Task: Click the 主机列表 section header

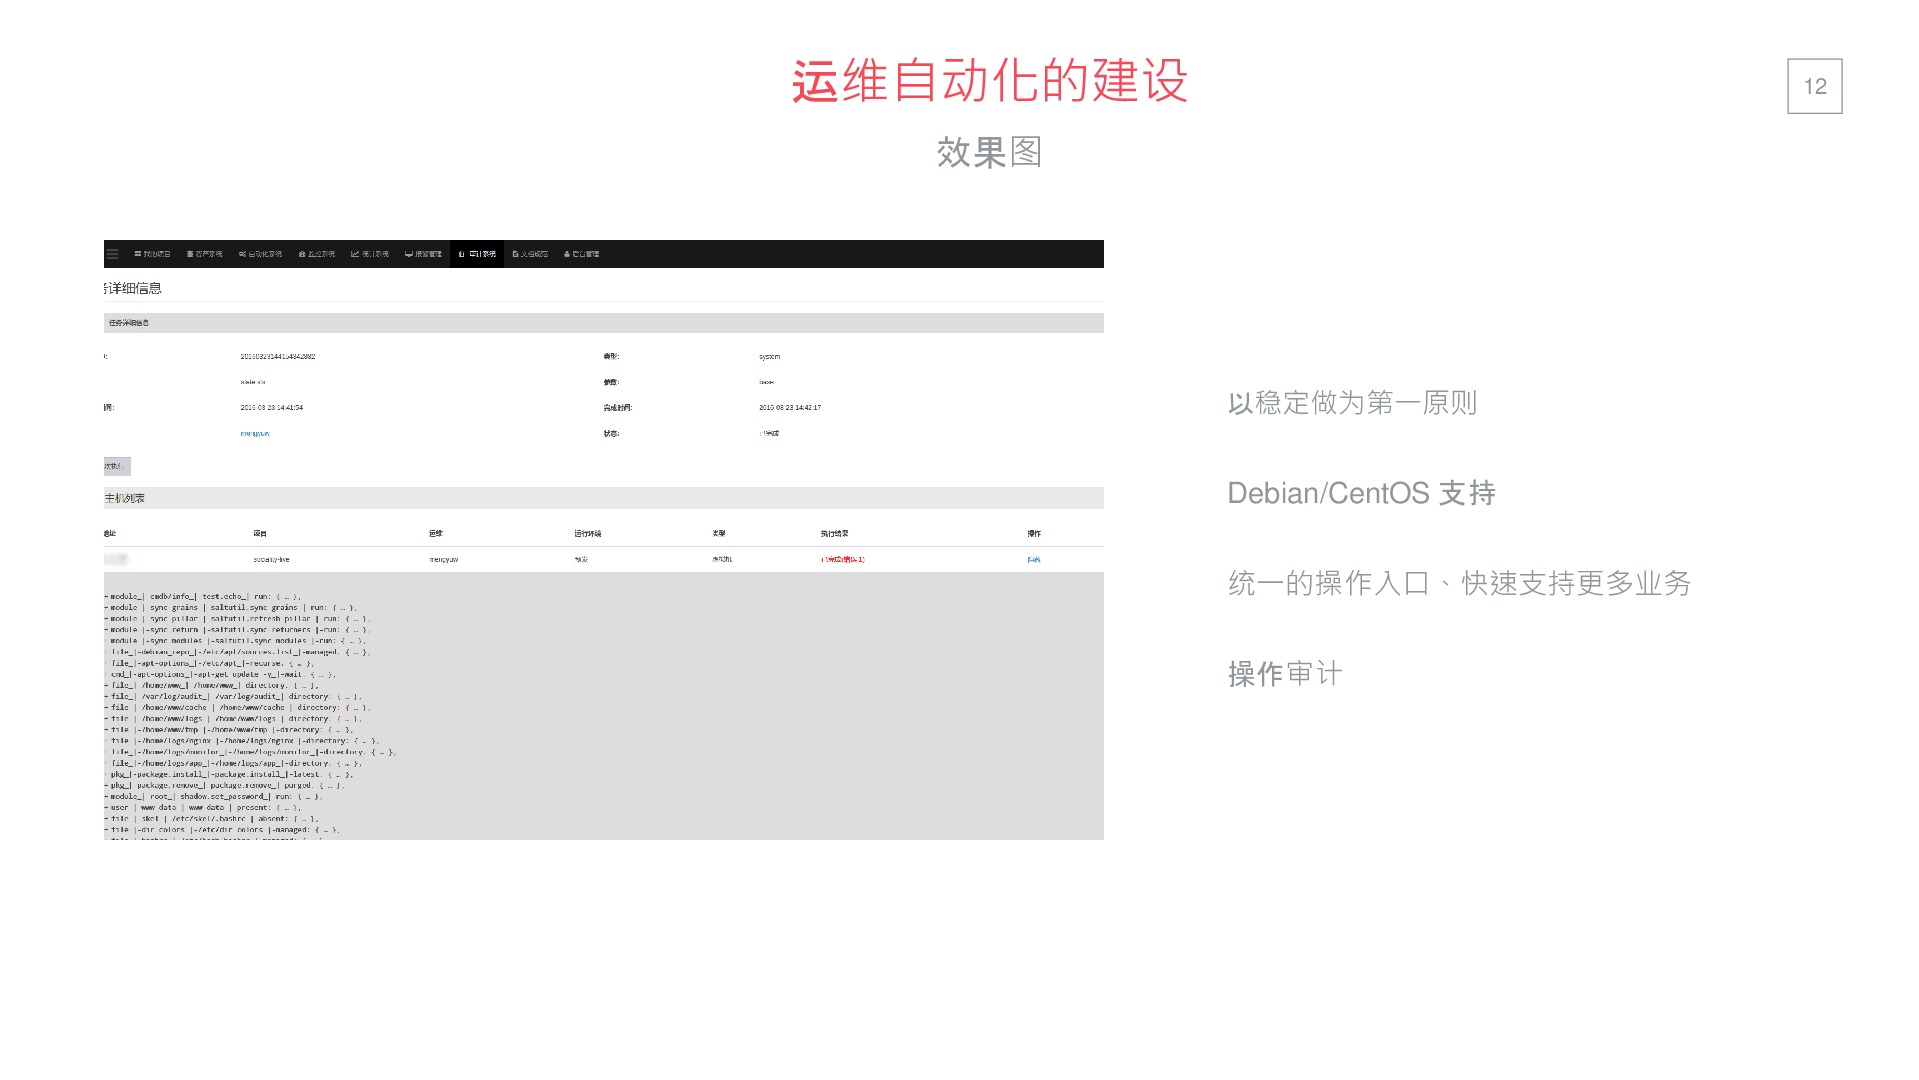Action: tap(604, 498)
